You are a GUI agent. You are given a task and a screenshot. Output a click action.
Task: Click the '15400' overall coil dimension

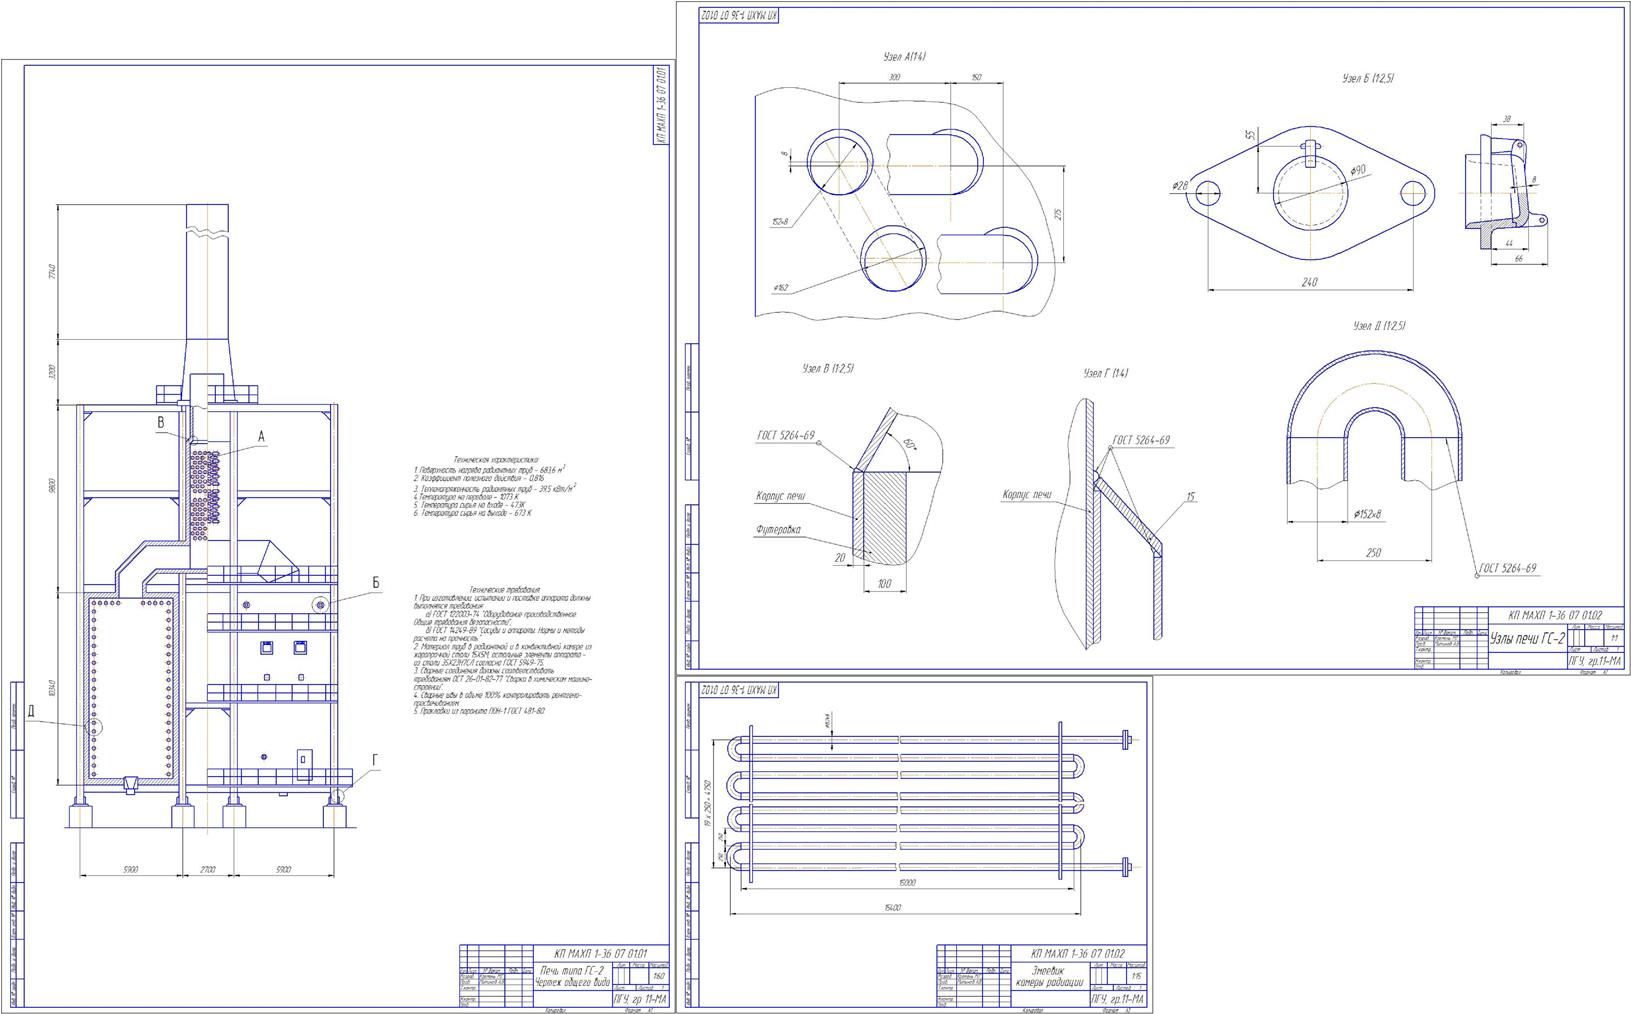(895, 907)
